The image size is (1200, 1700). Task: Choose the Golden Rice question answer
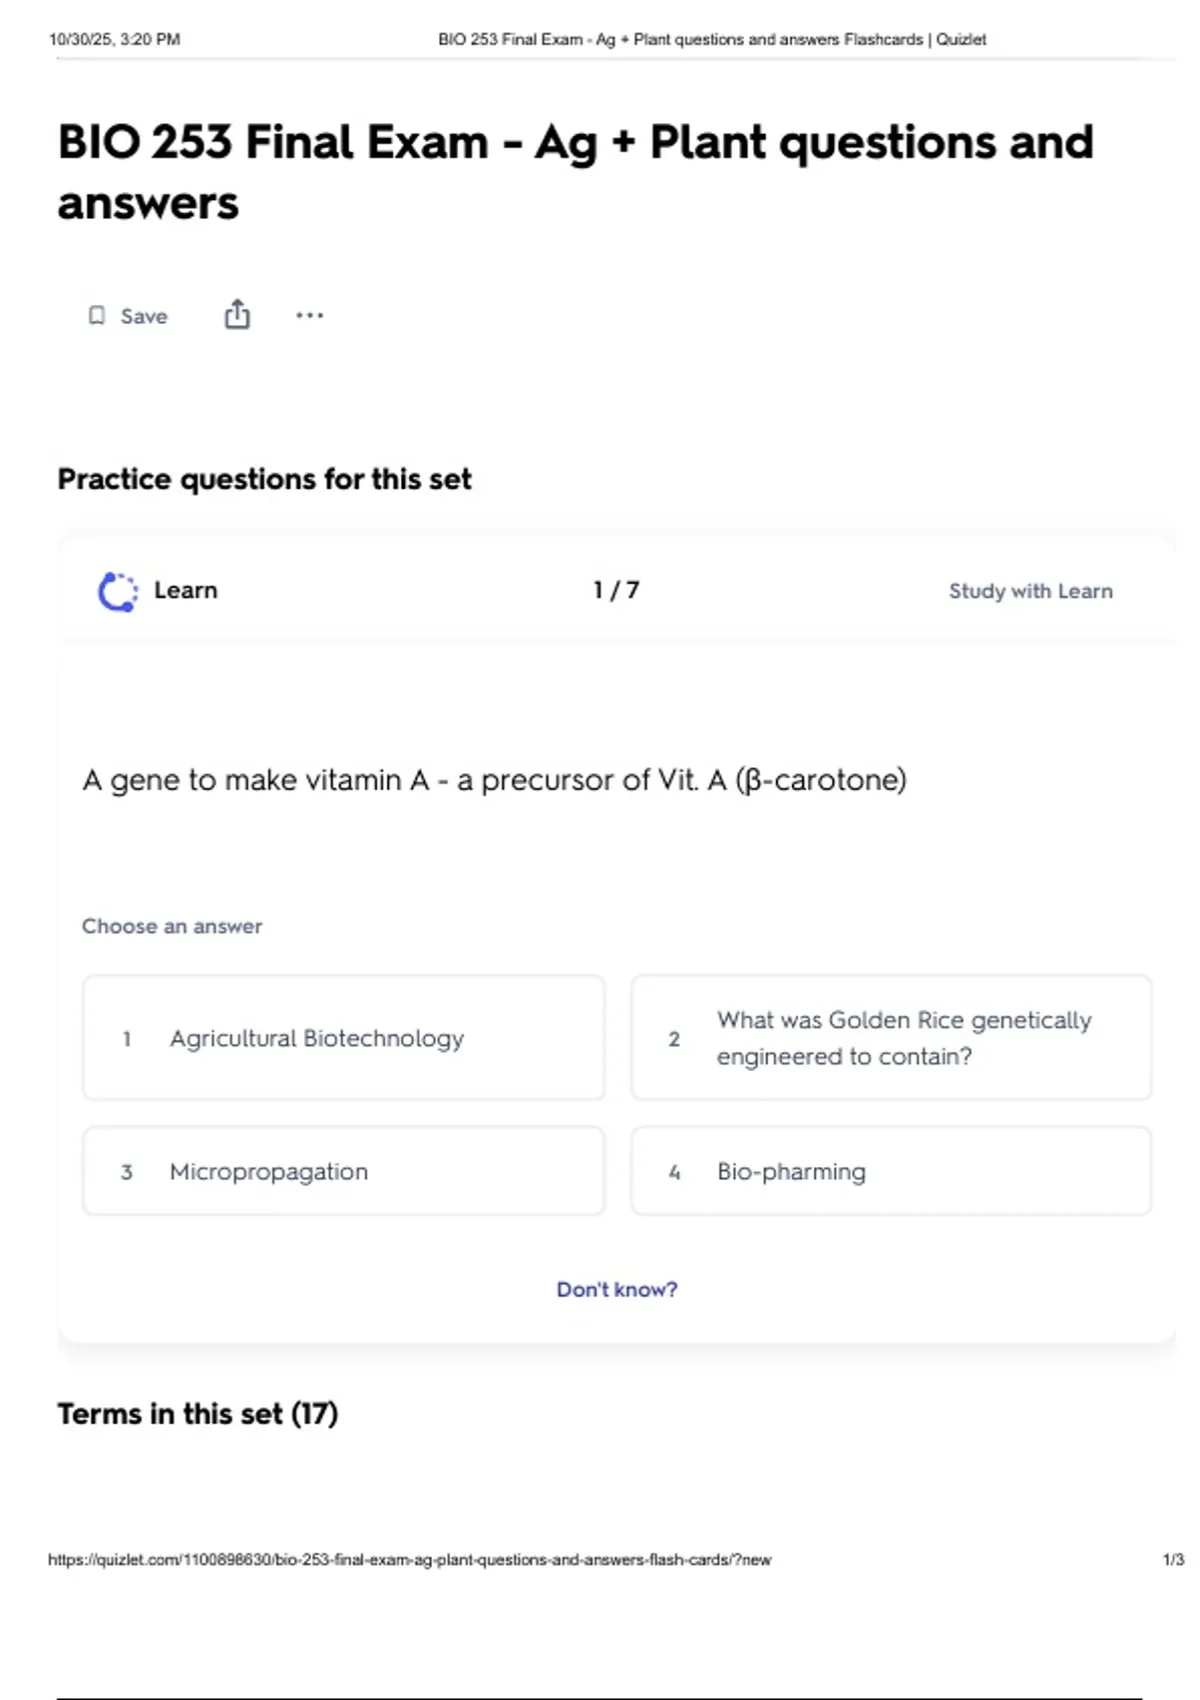pos(891,1038)
